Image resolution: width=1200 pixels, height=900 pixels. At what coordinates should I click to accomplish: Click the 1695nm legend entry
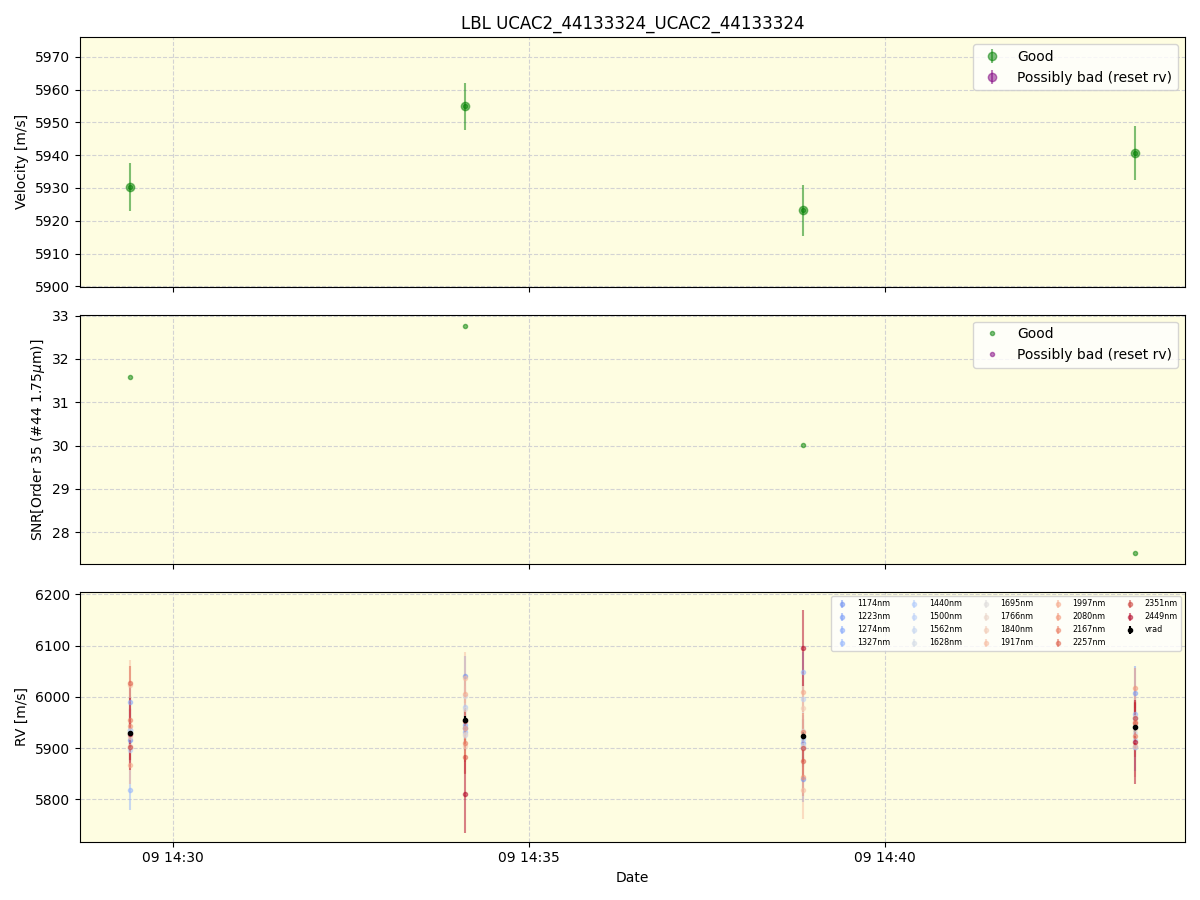pyautogui.click(x=1017, y=604)
